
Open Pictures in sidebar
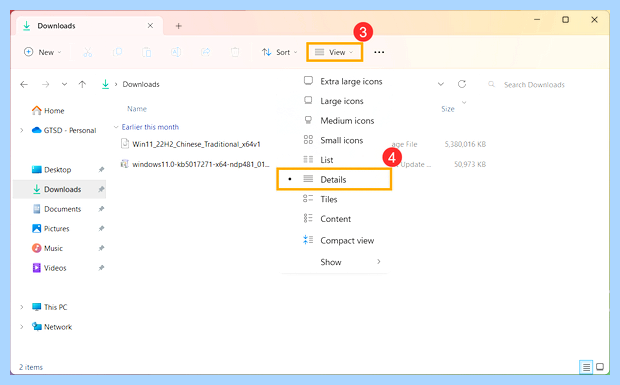tap(51, 228)
